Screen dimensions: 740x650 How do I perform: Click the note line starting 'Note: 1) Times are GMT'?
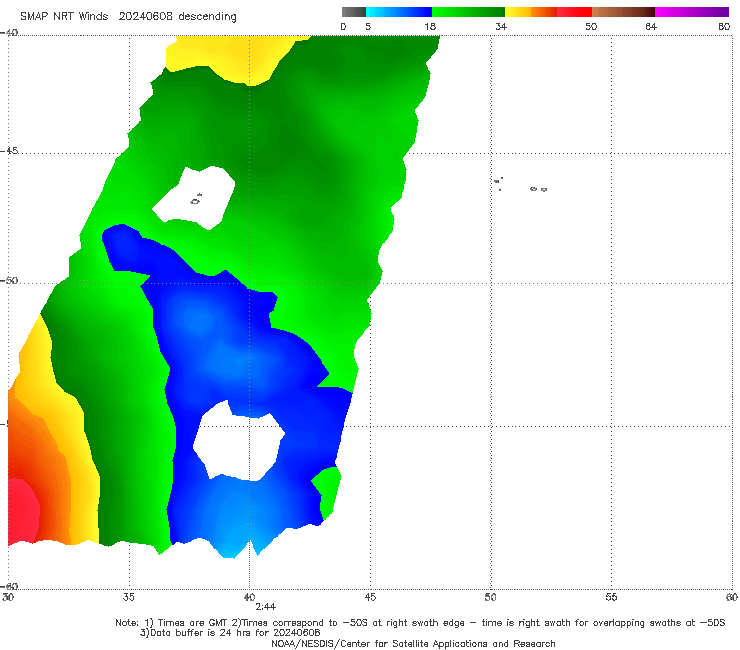(x=420, y=623)
